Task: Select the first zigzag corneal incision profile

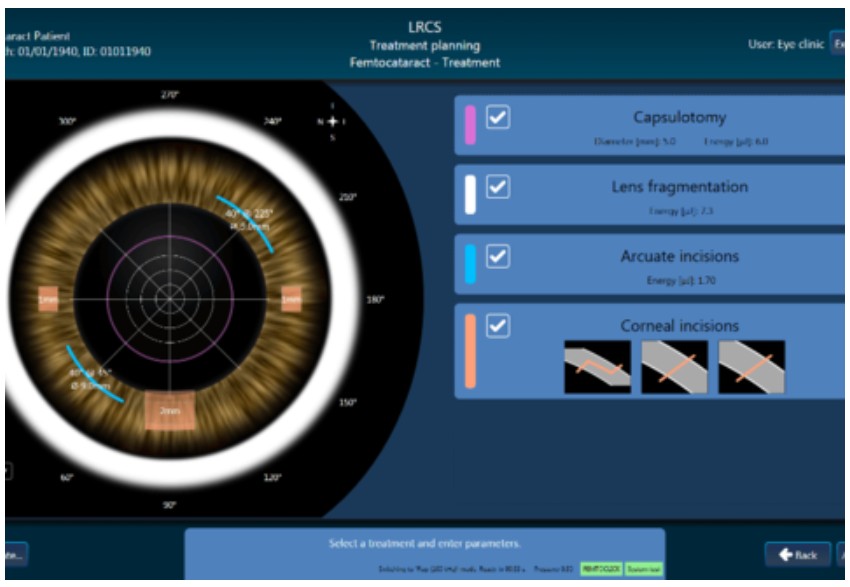Action: [x=597, y=367]
